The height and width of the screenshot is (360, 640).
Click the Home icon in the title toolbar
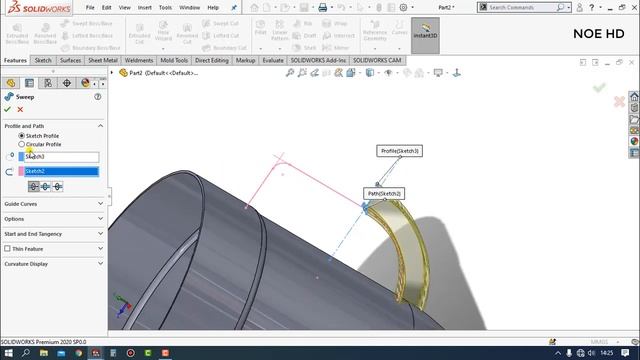[x=254, y=7]
